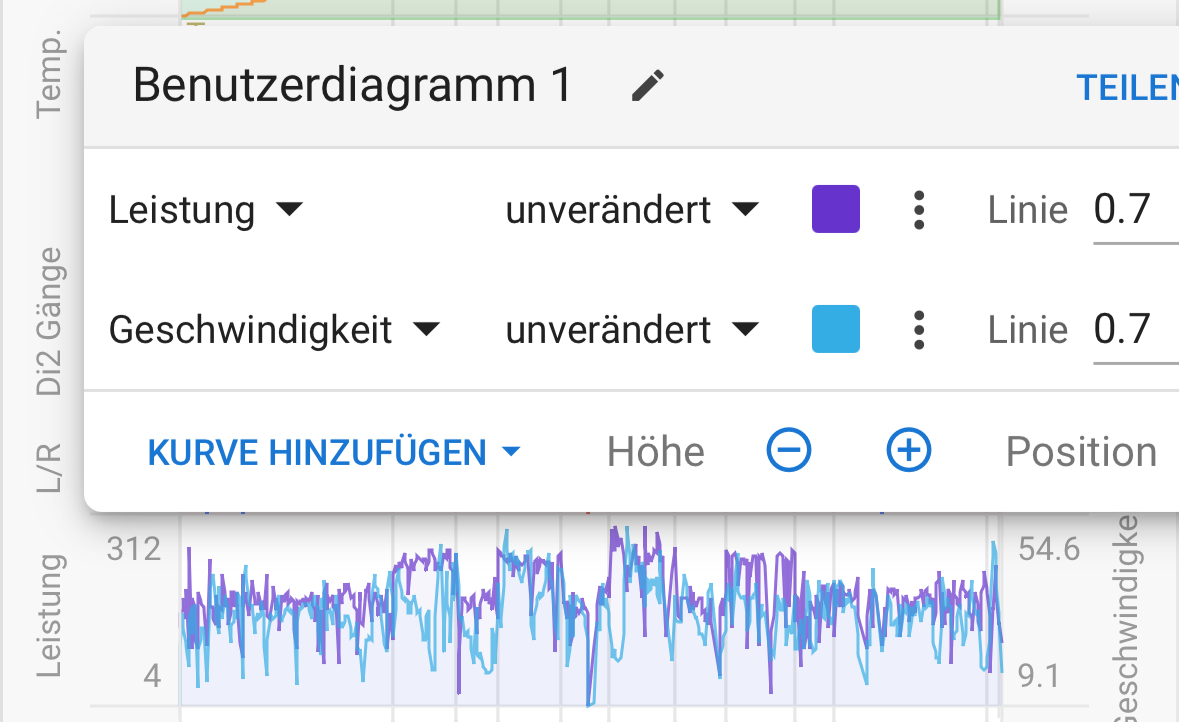The height and width of the screenshot is (722, 1179).
Task: Click the KURVE HINZUFÜGEN button
Action: (334, 453)
